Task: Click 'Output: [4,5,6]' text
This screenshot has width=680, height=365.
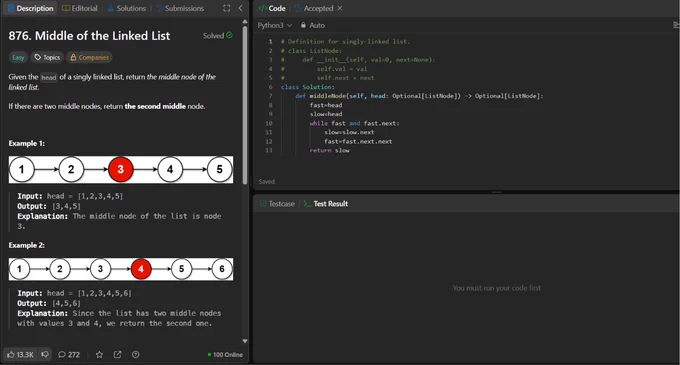Action: [x=49, y=303]
